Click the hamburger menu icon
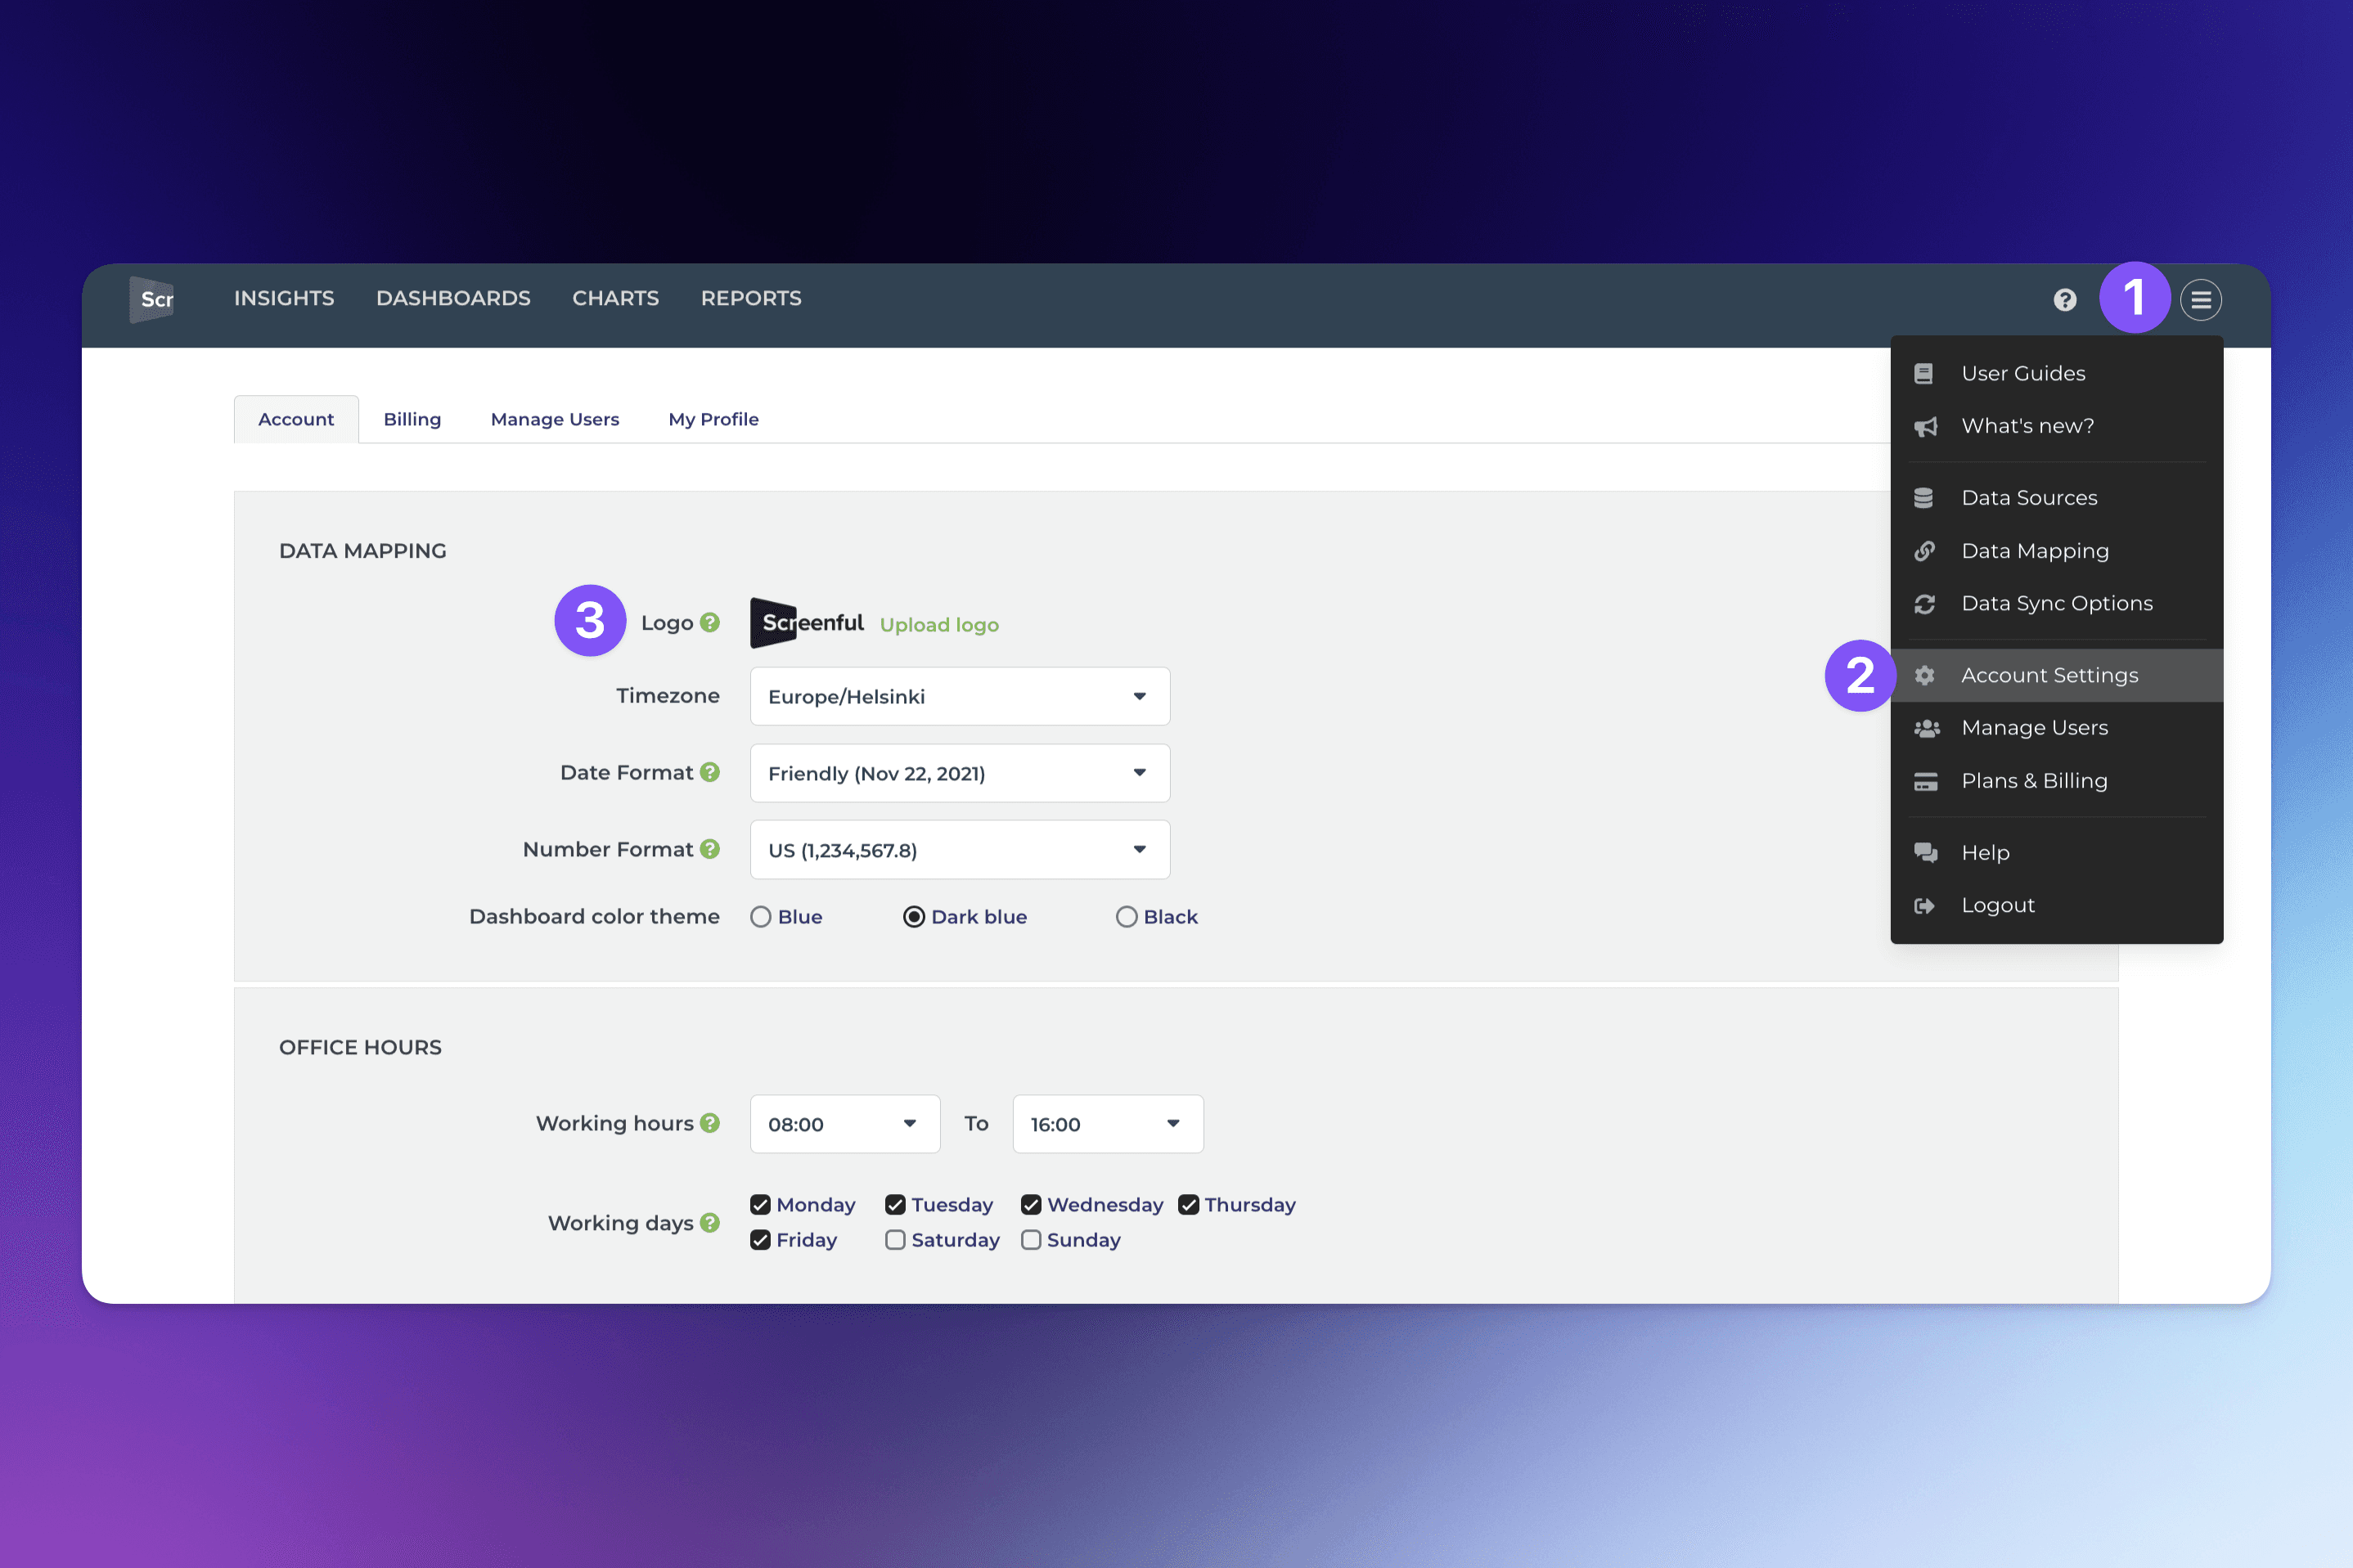Screen dimensions: 2353x1568 pos(2200,299)
